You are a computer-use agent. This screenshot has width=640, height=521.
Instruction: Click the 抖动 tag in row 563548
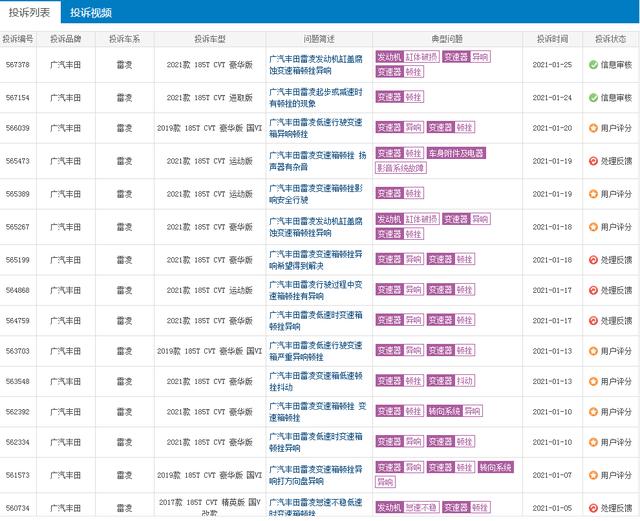464,381
